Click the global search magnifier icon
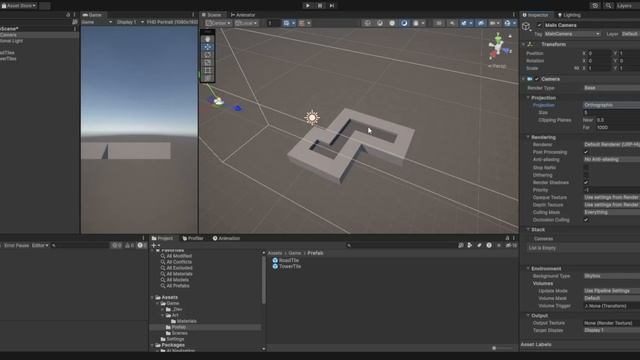 pos(608,6)
